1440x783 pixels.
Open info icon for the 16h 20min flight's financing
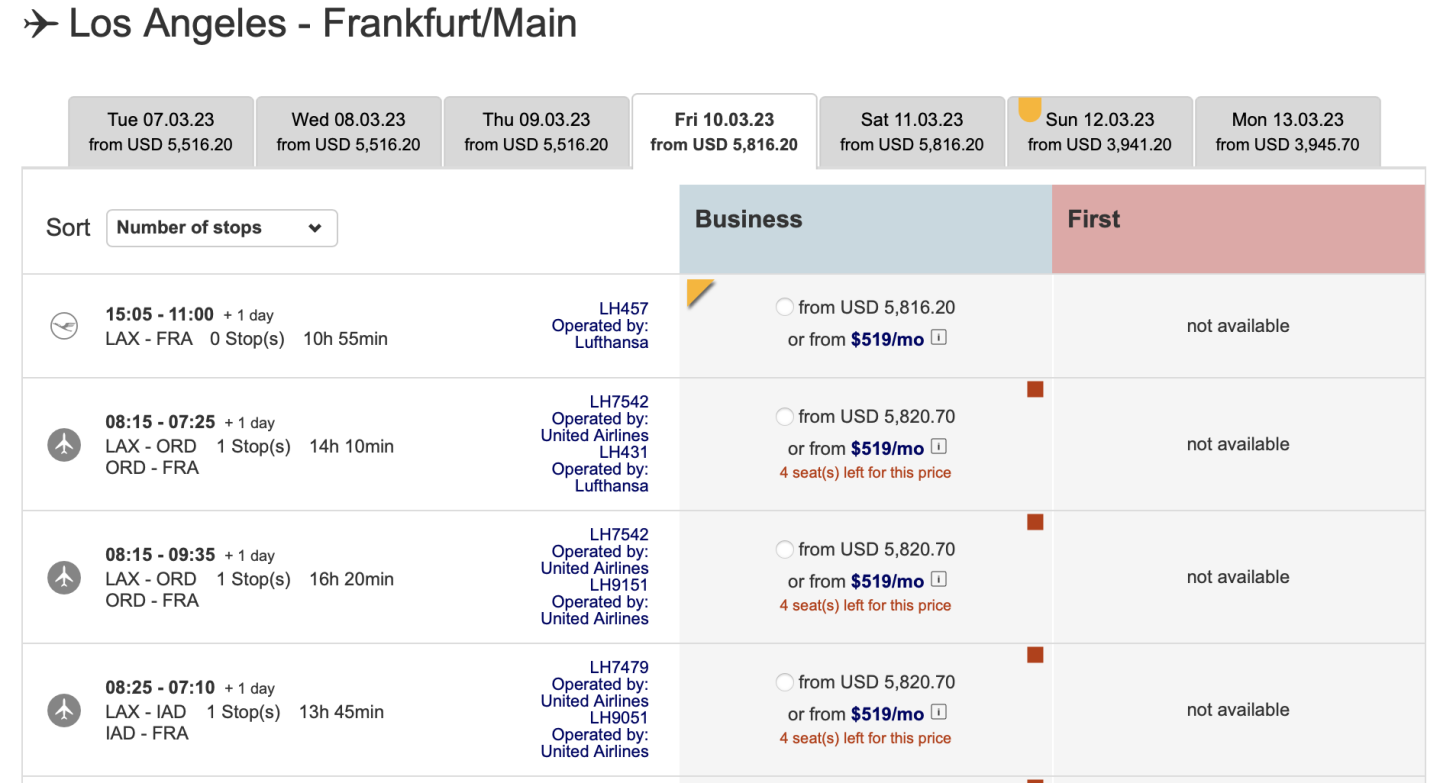[x=938, y=580]
